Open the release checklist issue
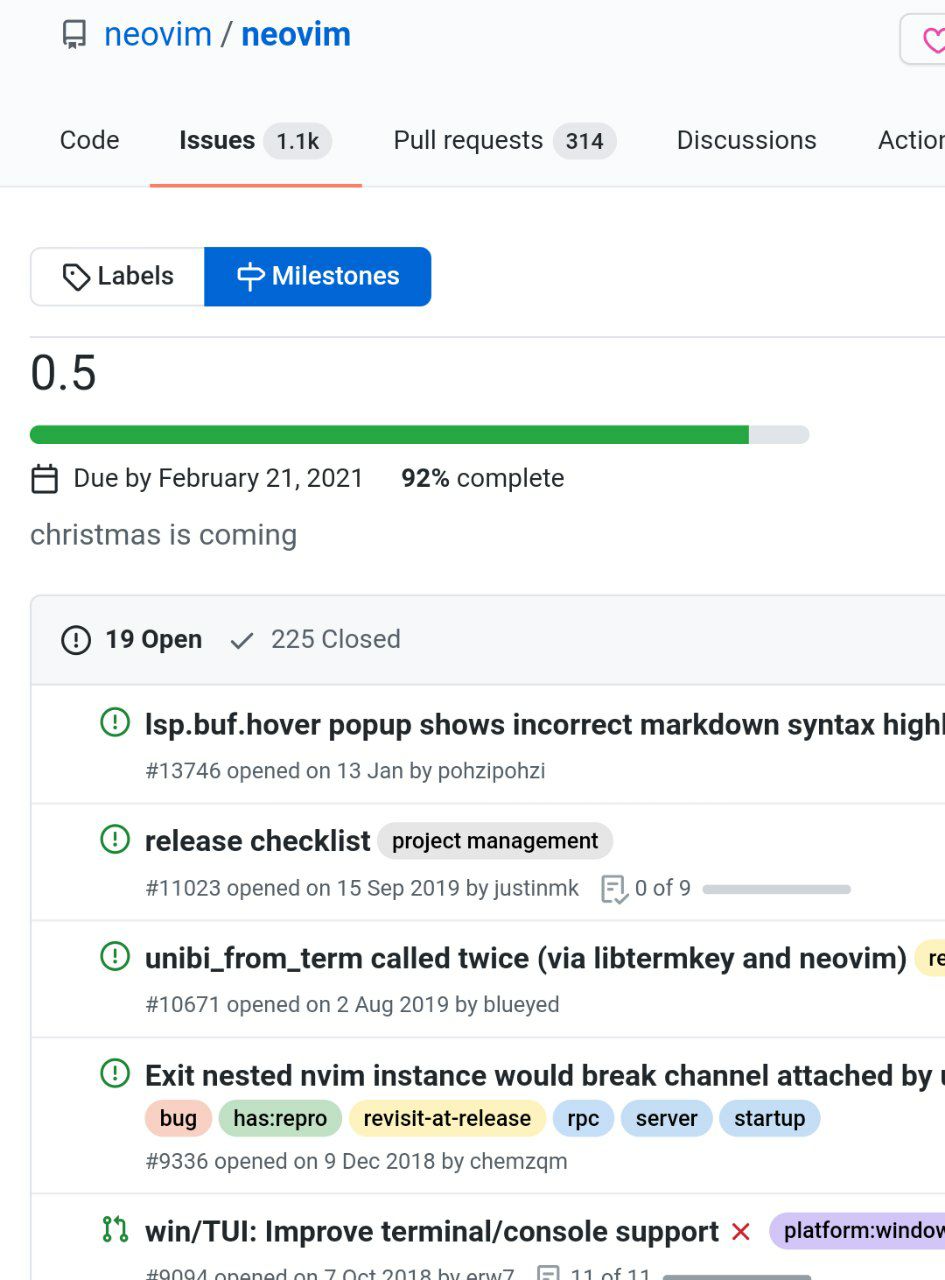 pos(258,842)
